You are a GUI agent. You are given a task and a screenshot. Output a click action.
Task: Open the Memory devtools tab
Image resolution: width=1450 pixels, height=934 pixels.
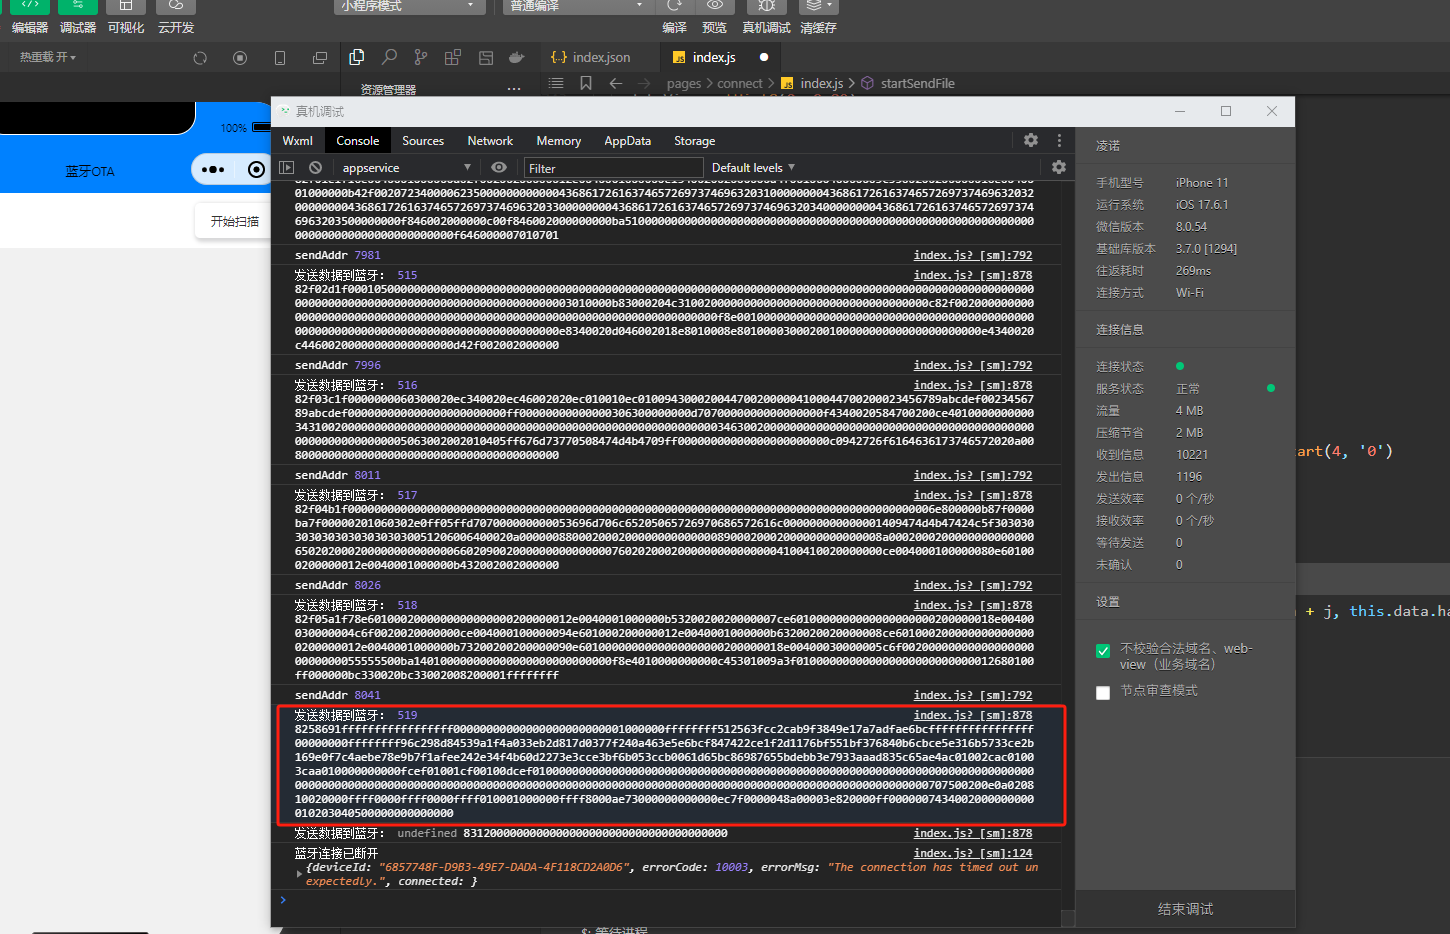[559, 141]
